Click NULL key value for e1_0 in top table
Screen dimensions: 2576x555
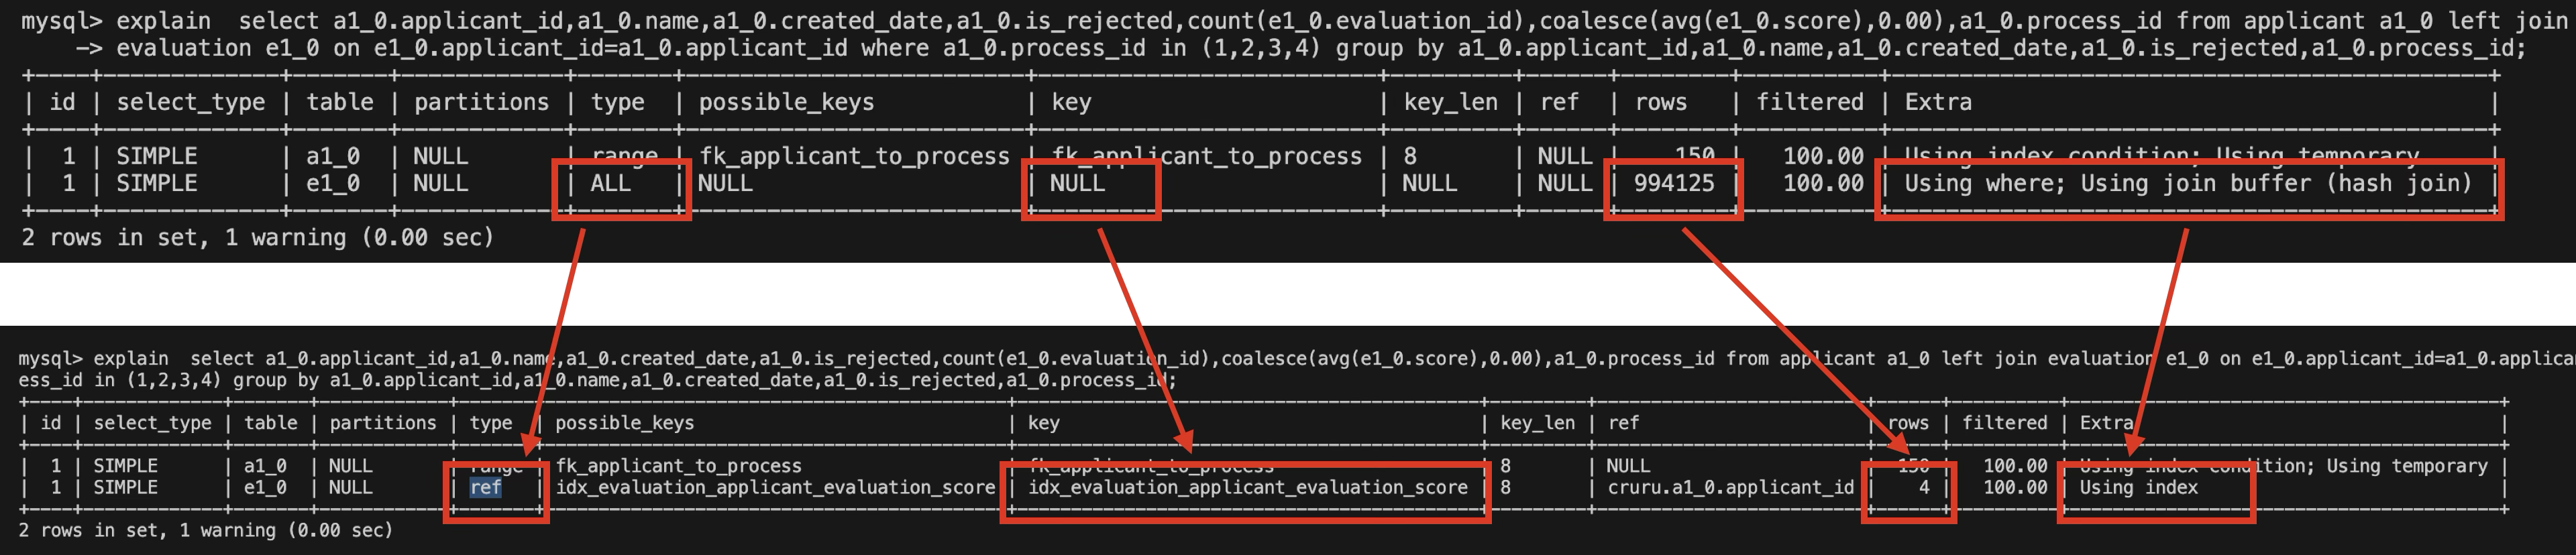[1078, 183]
